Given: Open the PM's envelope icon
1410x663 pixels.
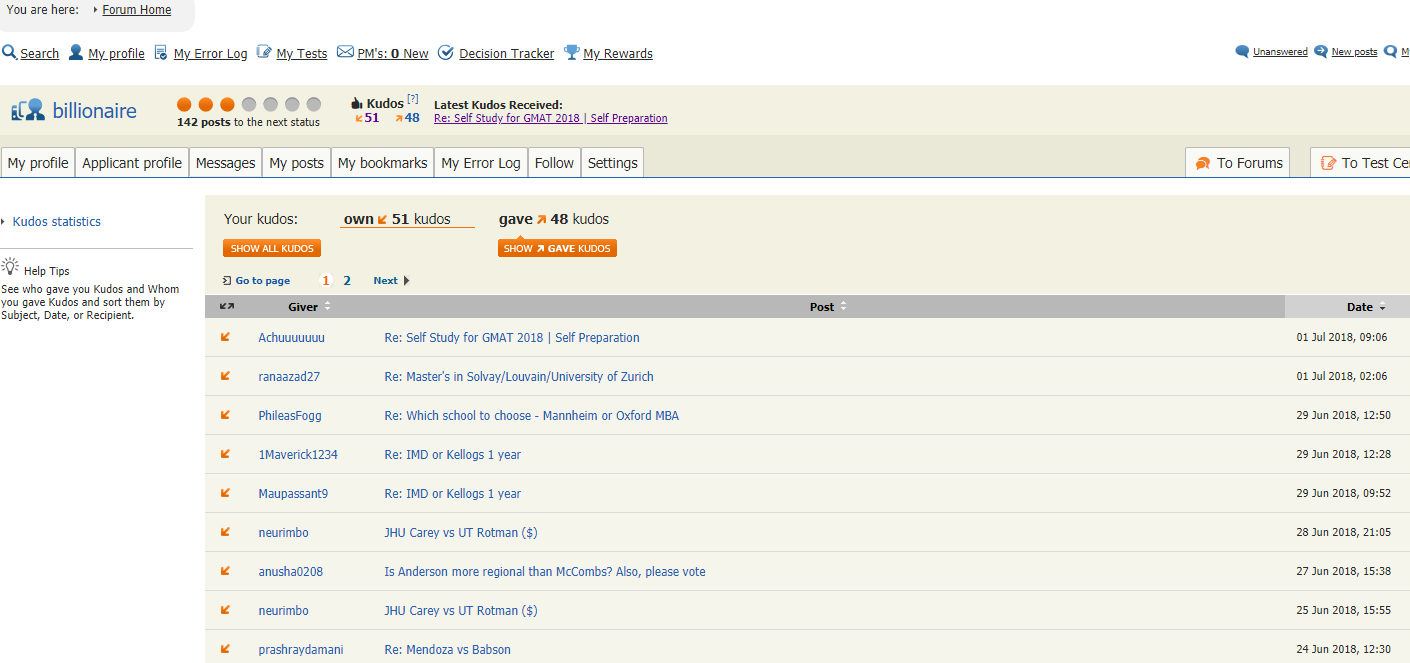Looking at the screenshot, I should pos(345,53).
